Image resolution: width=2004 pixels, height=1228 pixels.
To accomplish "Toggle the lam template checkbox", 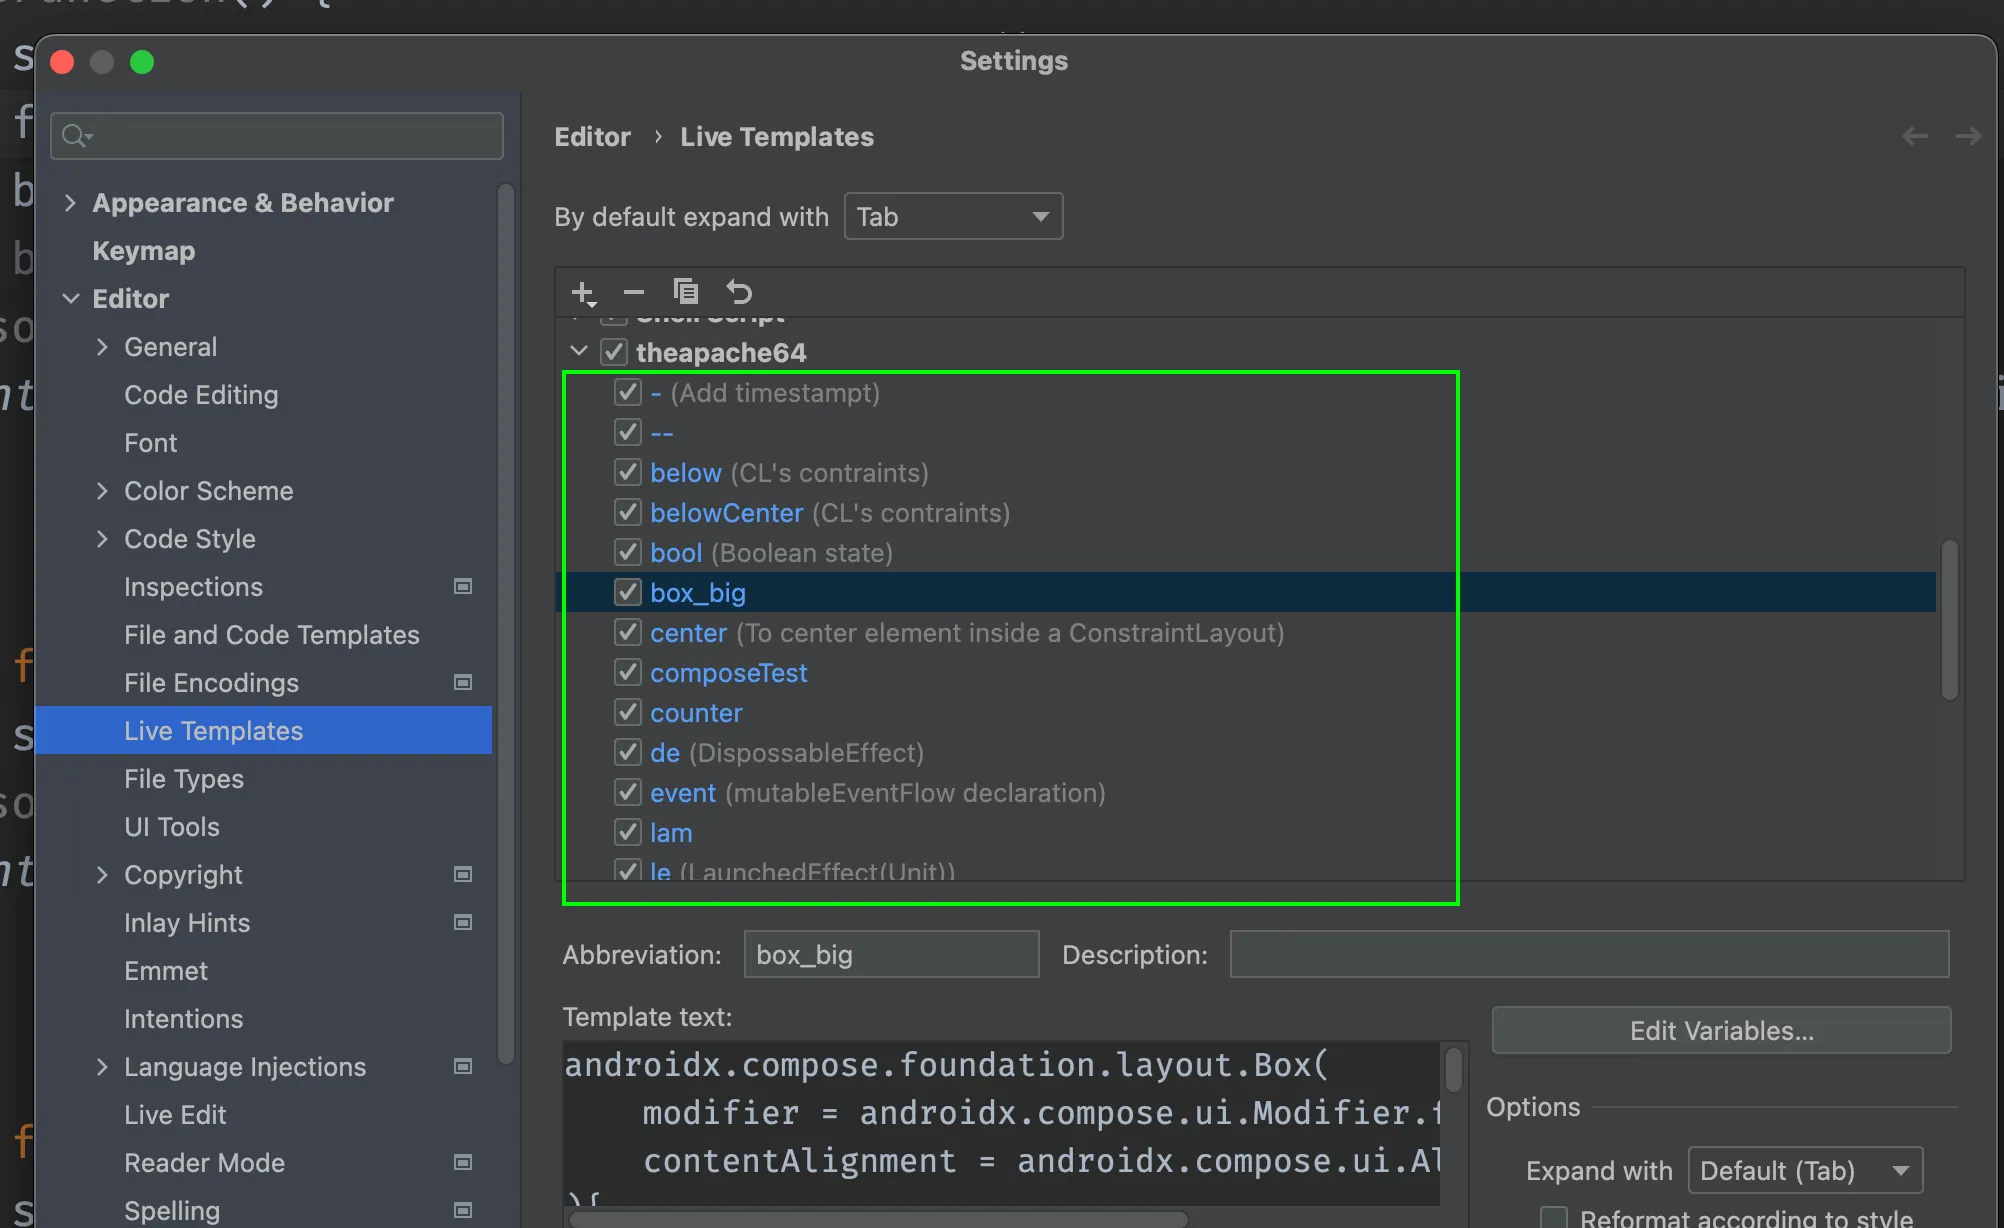I will (x=628, y=832).
